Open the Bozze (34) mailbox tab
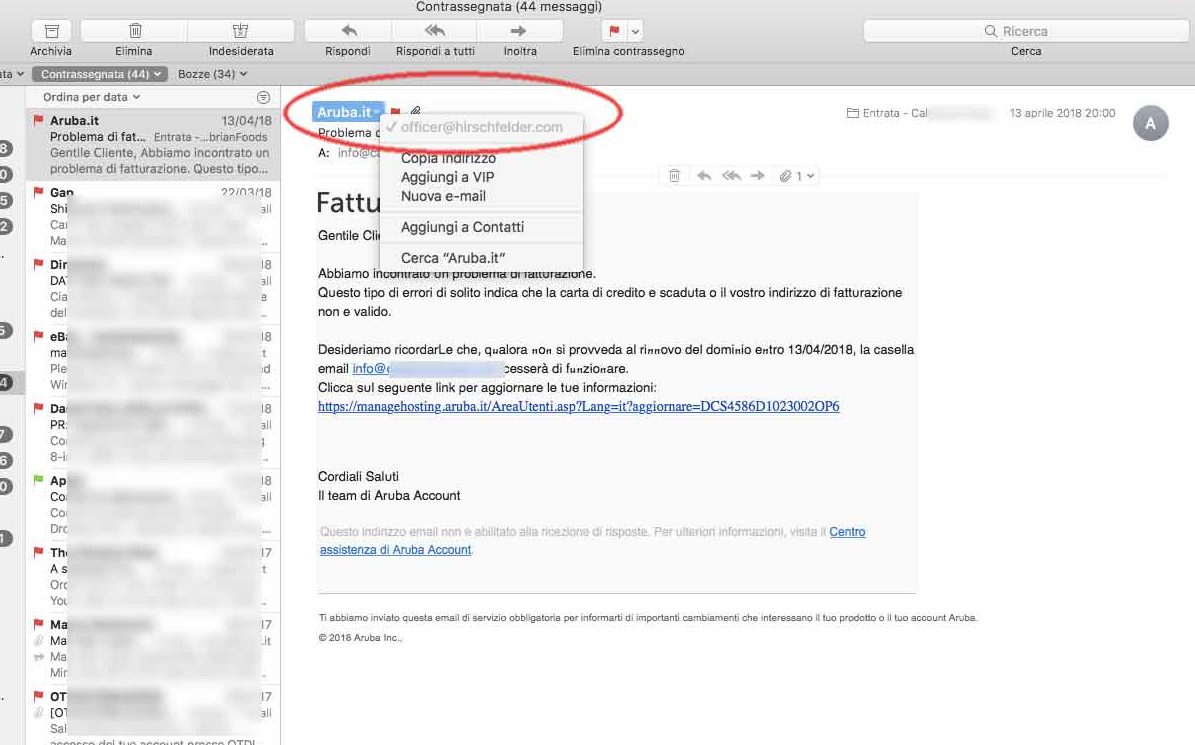Viewport: 1195px width, 745px height. point(212,74)
